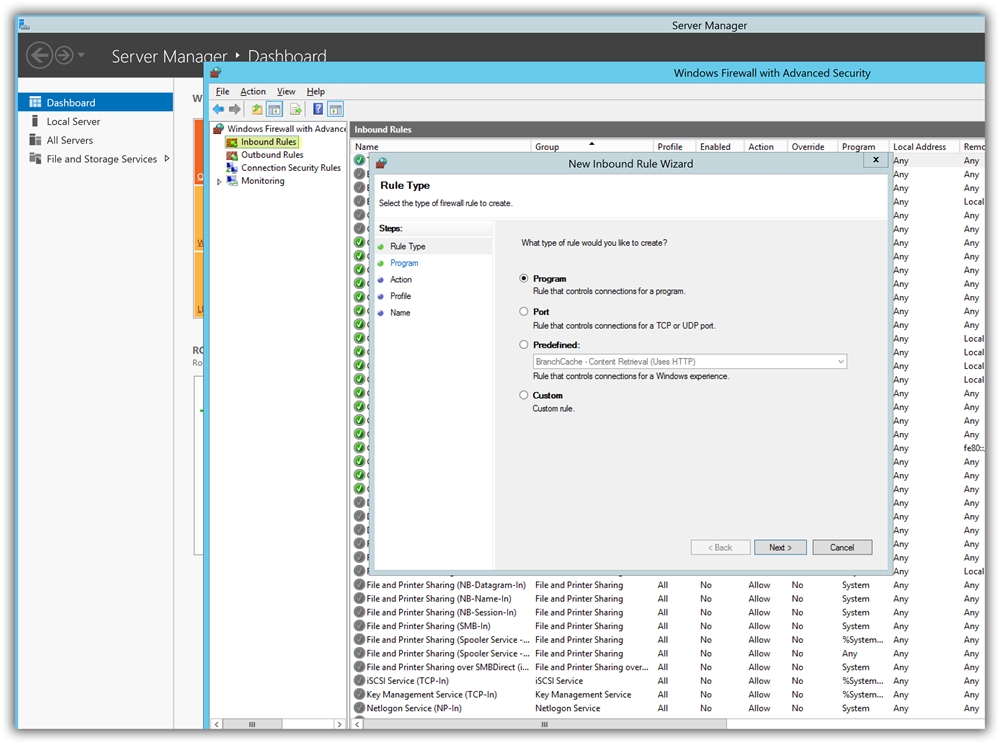This screenshot has width=1000, height=744.
Task: Open the Server Manager navigation history dropdown arrow
Action: pos(81,55)
